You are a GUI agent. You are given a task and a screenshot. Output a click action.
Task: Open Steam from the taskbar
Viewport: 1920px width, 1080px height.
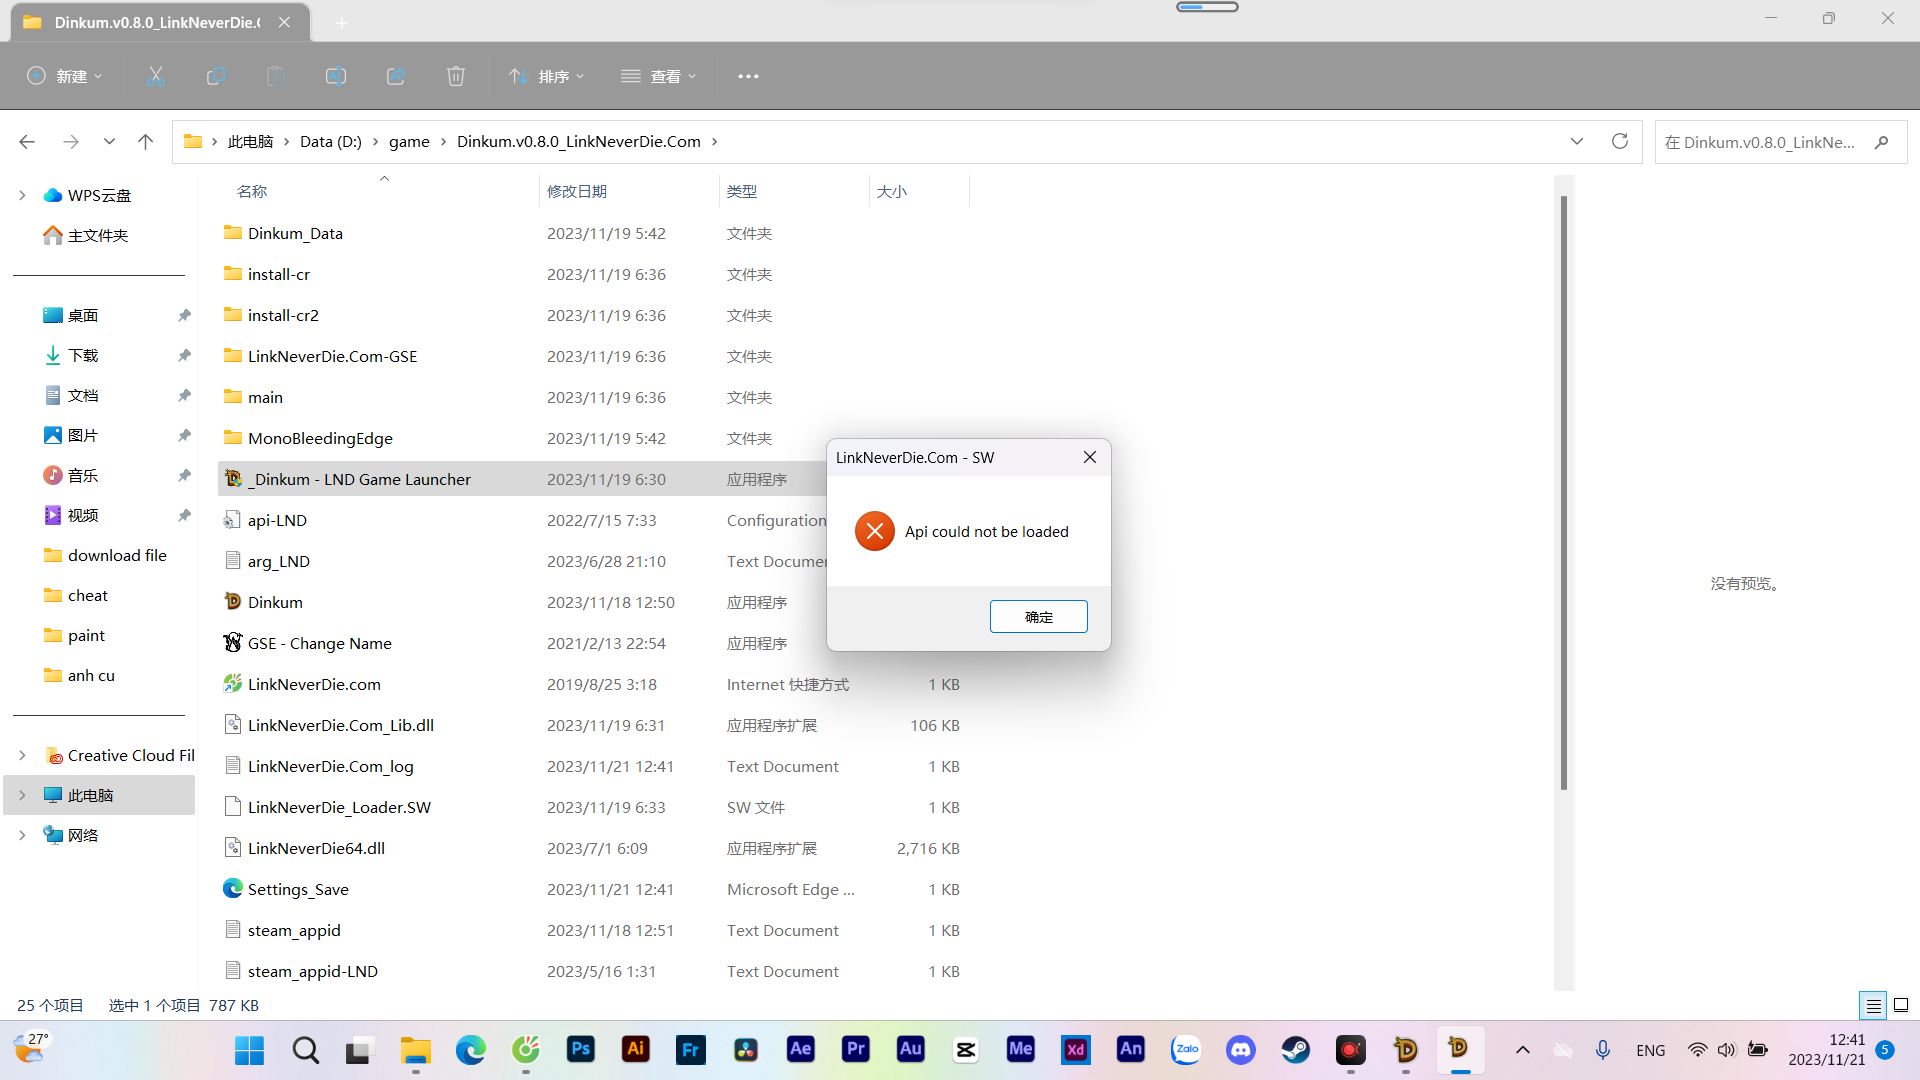click(x=1295, y=1050)
